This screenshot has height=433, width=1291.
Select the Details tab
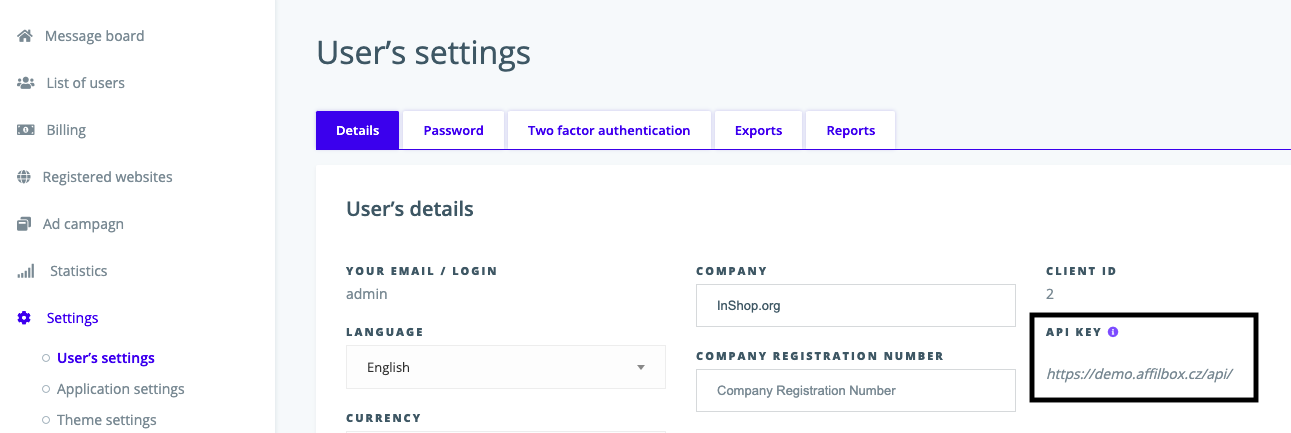(x=357, y=130)
